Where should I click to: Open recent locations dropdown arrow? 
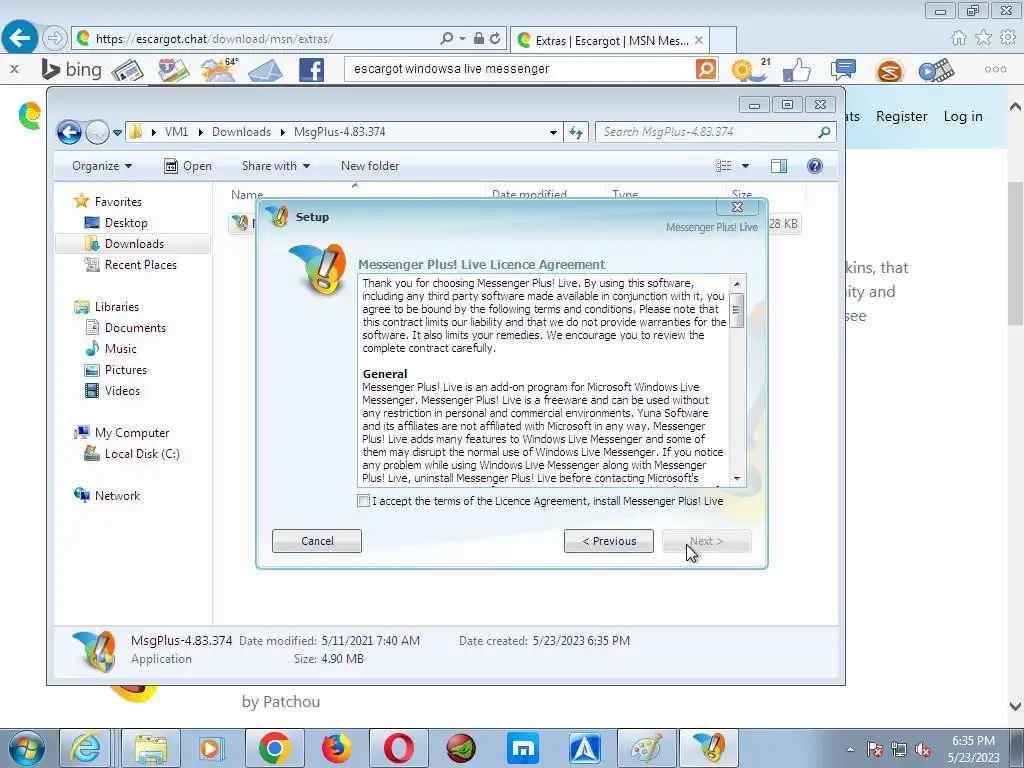[117, 132]
